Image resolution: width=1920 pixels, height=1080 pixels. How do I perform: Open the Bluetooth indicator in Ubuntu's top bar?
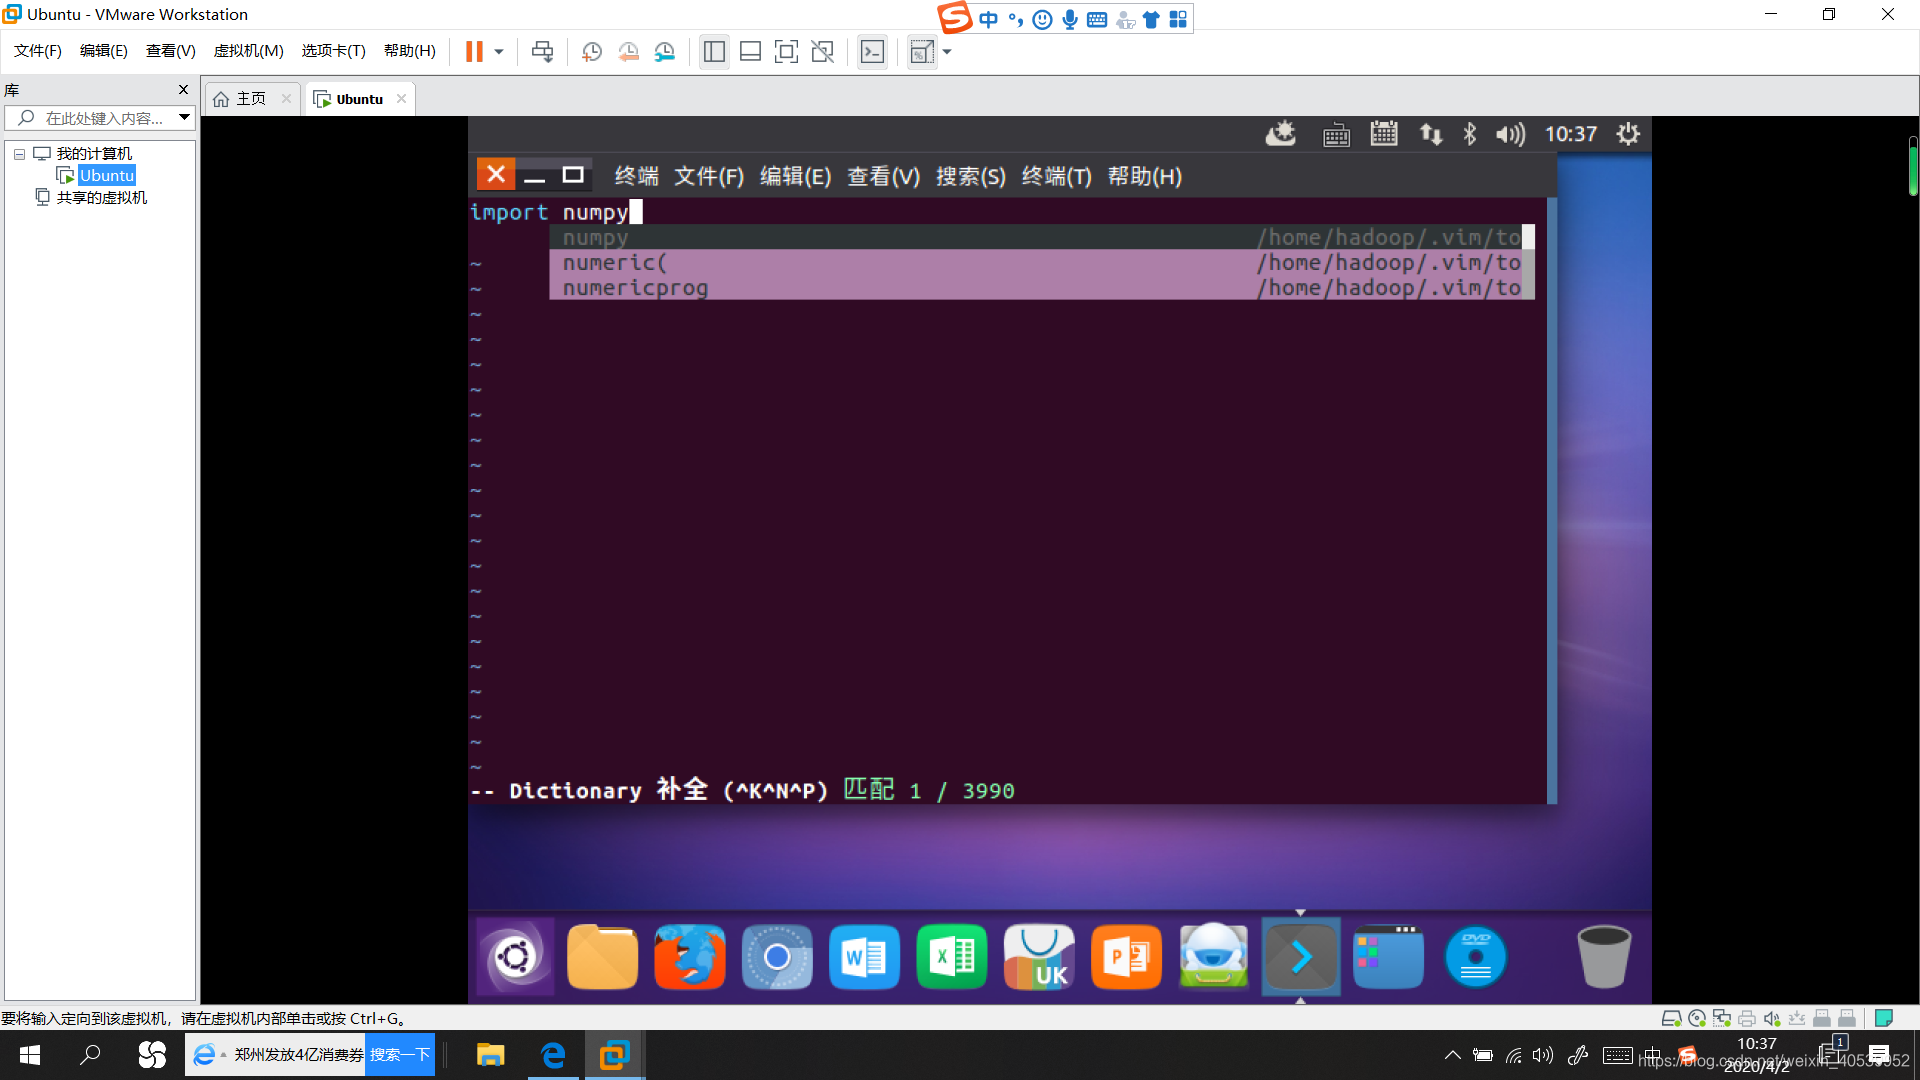[1470, 133]
